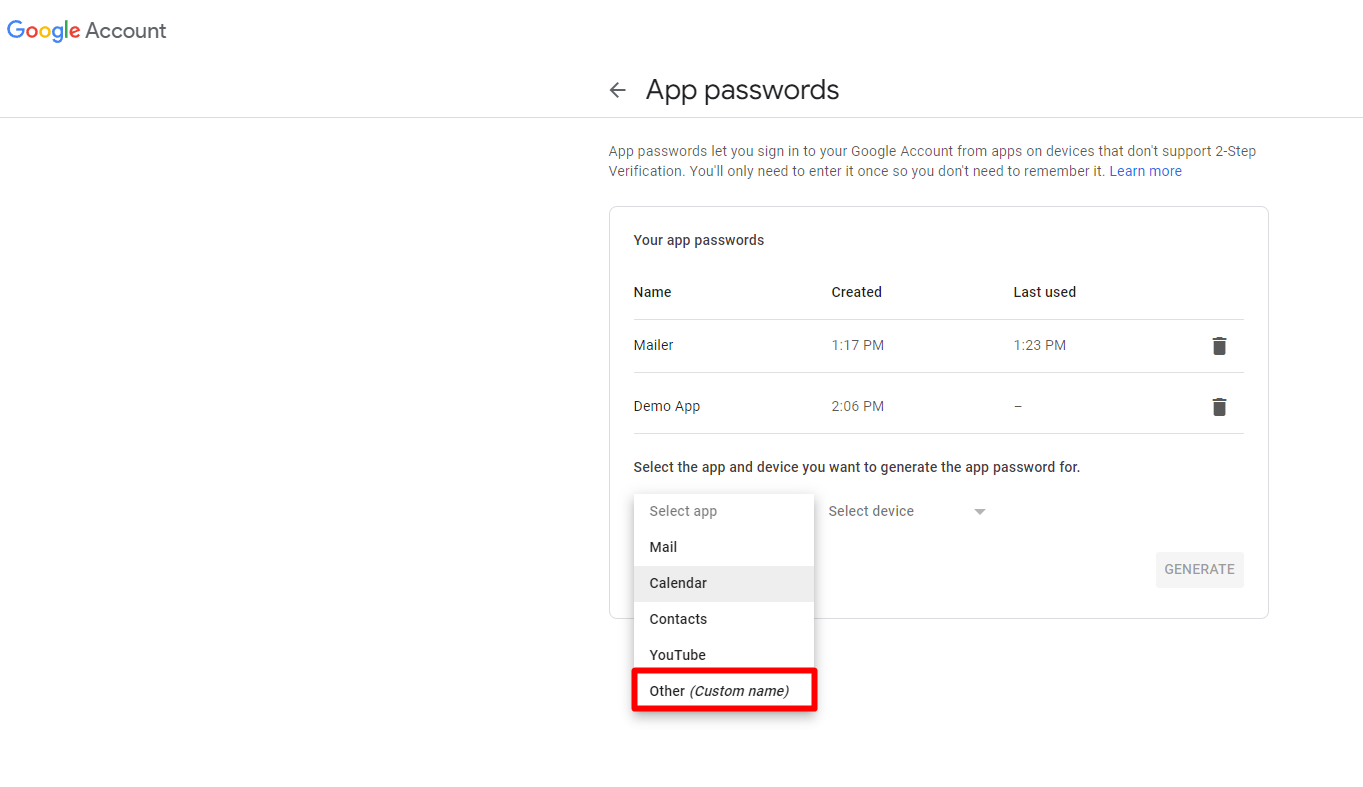Delete the Demo App password
This screenshot has height=787, width=1363.
point(1219,407)
